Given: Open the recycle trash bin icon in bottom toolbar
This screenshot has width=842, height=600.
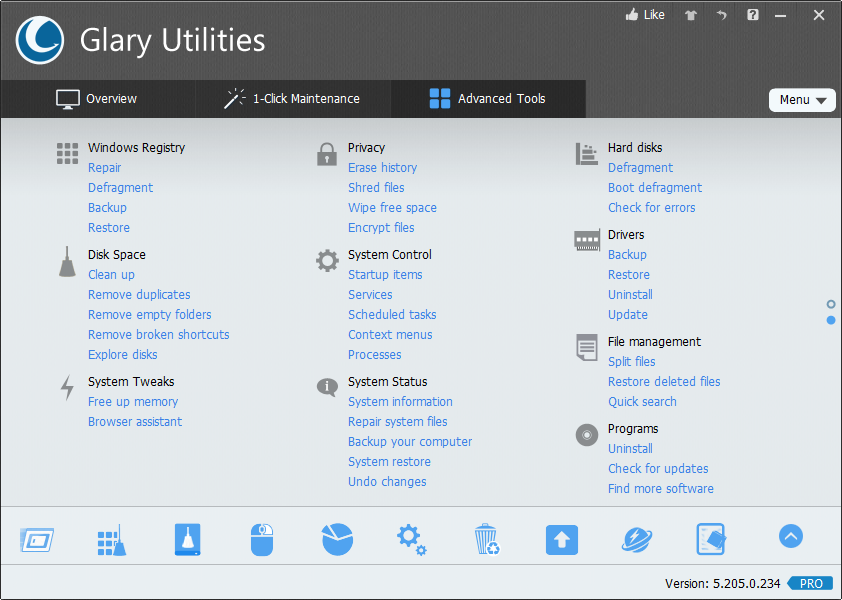Looking at the screenshot, I should pos(487,539).
